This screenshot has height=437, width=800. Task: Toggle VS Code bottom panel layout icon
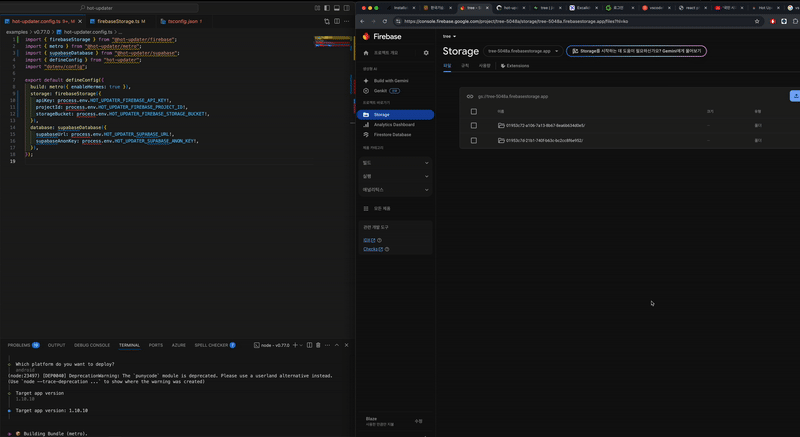click(337, 8)
